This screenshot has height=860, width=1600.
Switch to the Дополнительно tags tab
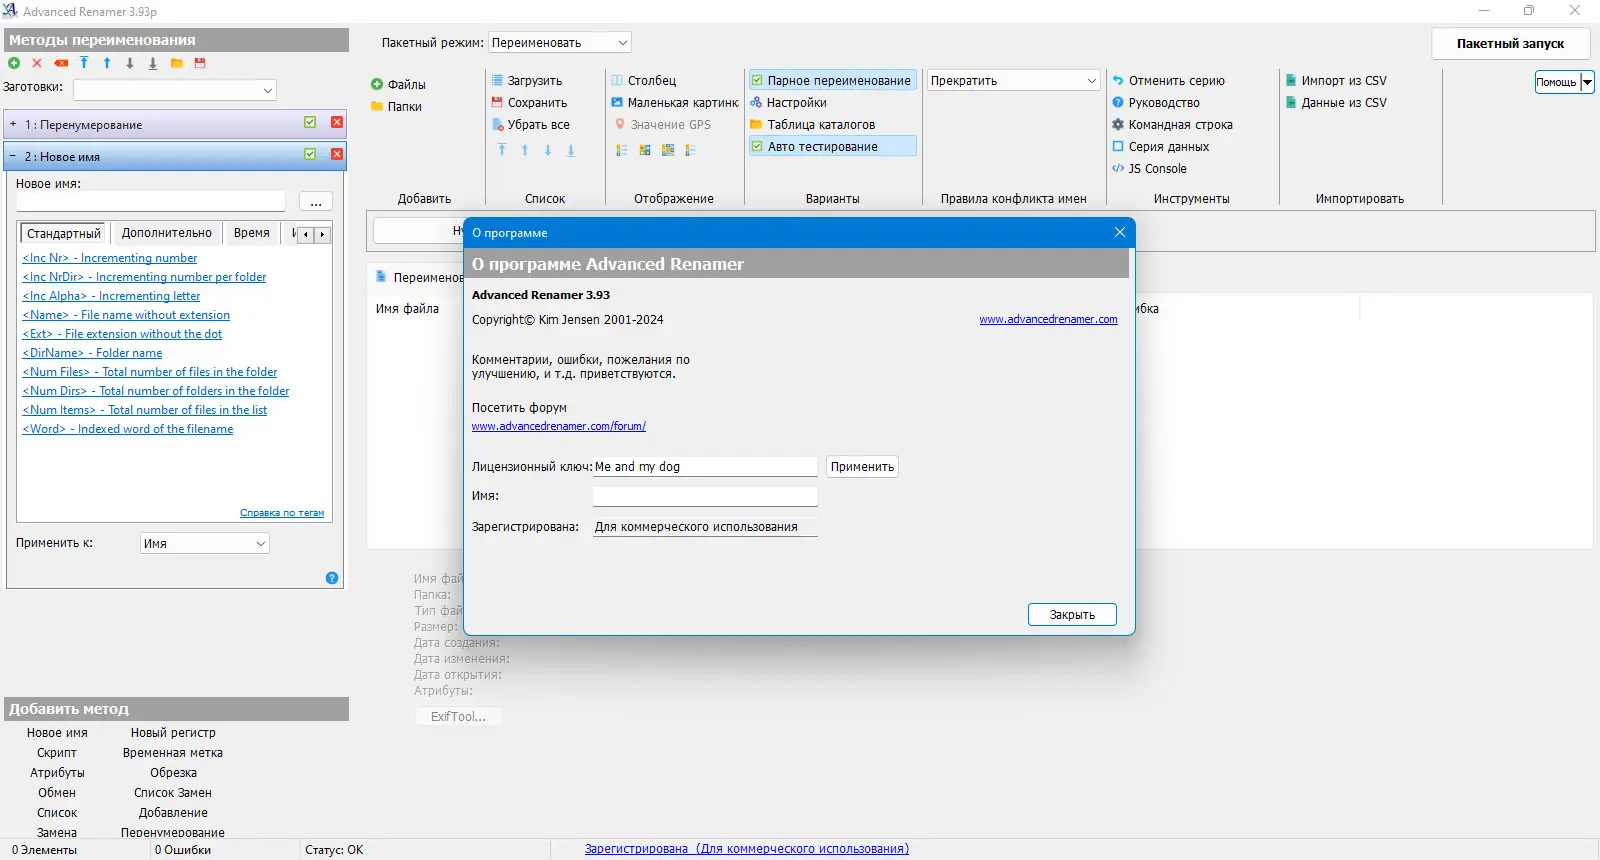pyautogui.click(x=167, y=233)
